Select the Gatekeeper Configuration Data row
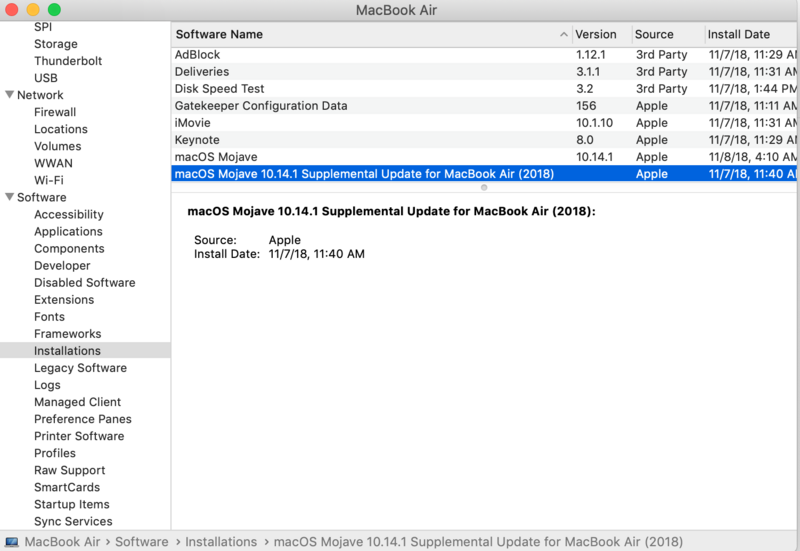 pos(484,106)
